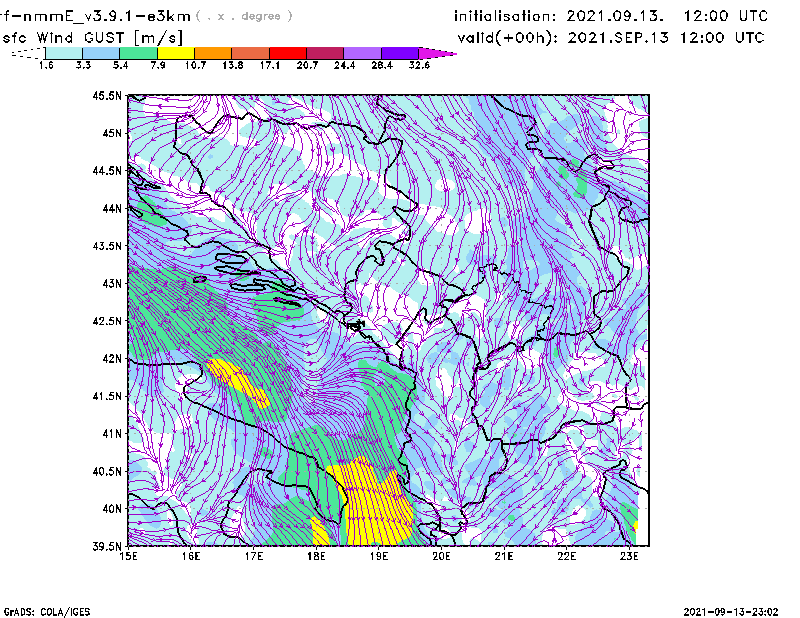The image size is (800, 618).
Task: Click the 15E longitude label
Action: pyautogui.click(x=128, y=556)
